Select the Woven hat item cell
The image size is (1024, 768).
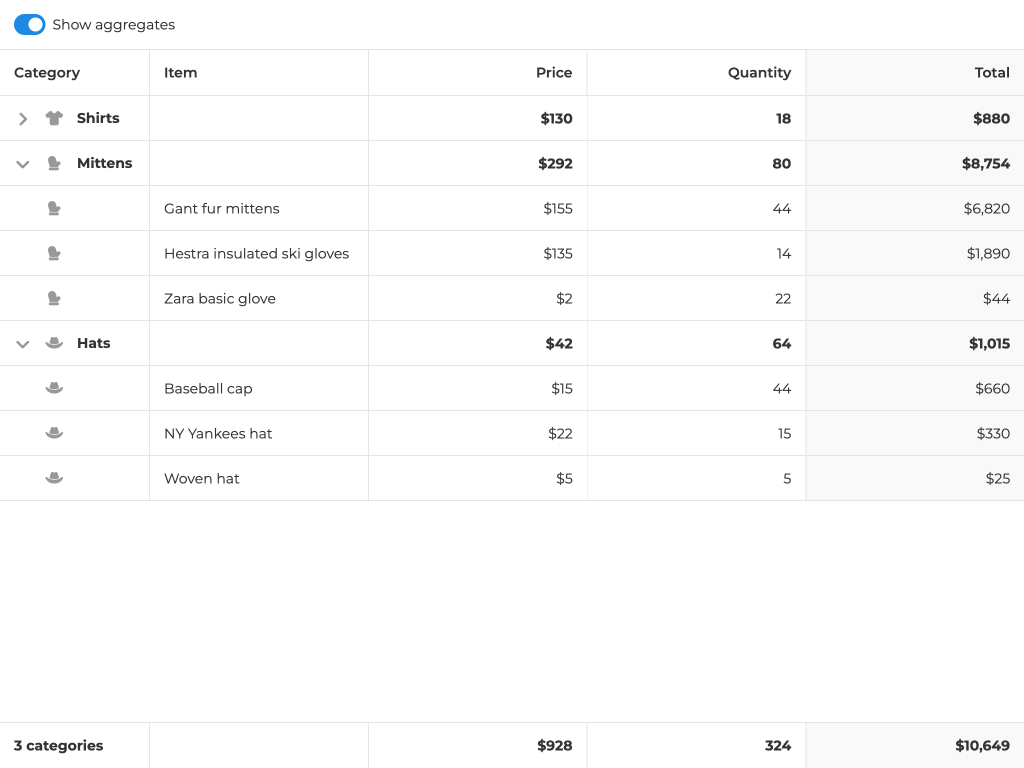[x=202, y=479]
